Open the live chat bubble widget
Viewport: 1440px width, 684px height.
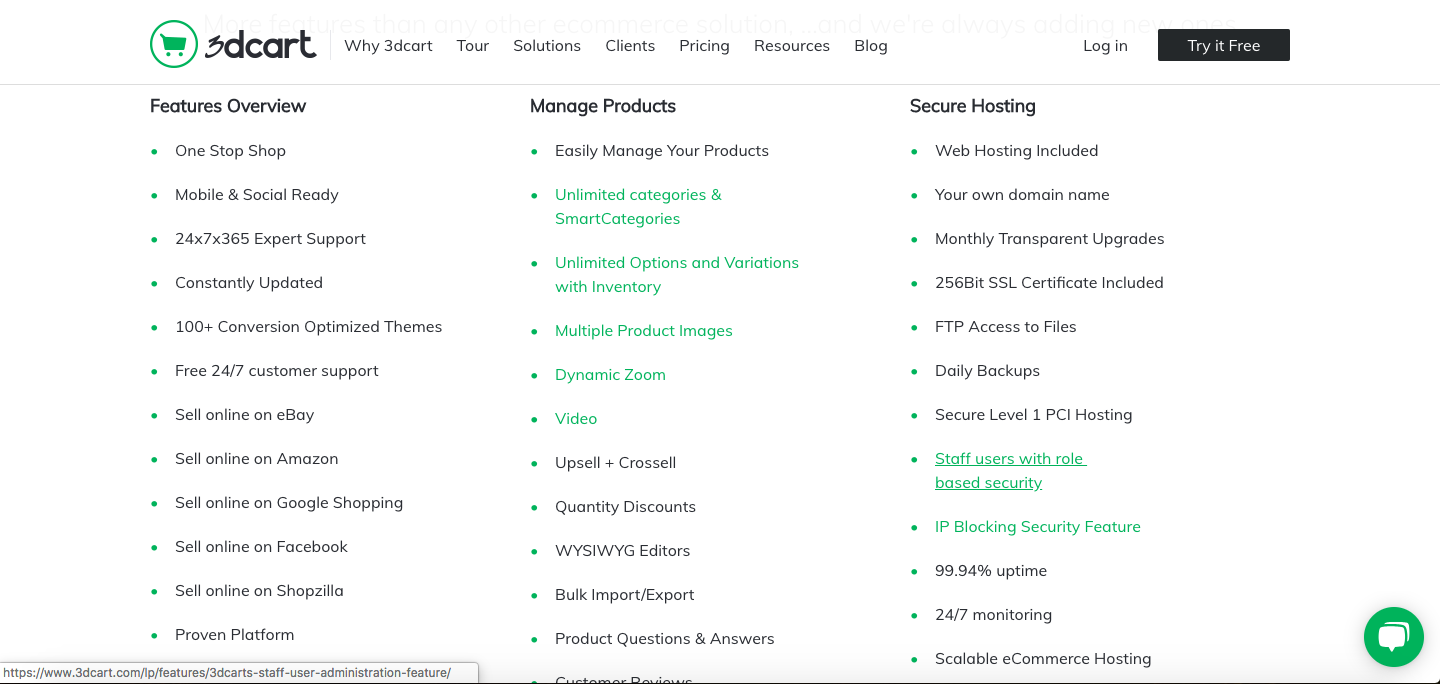coord(1394,637)
